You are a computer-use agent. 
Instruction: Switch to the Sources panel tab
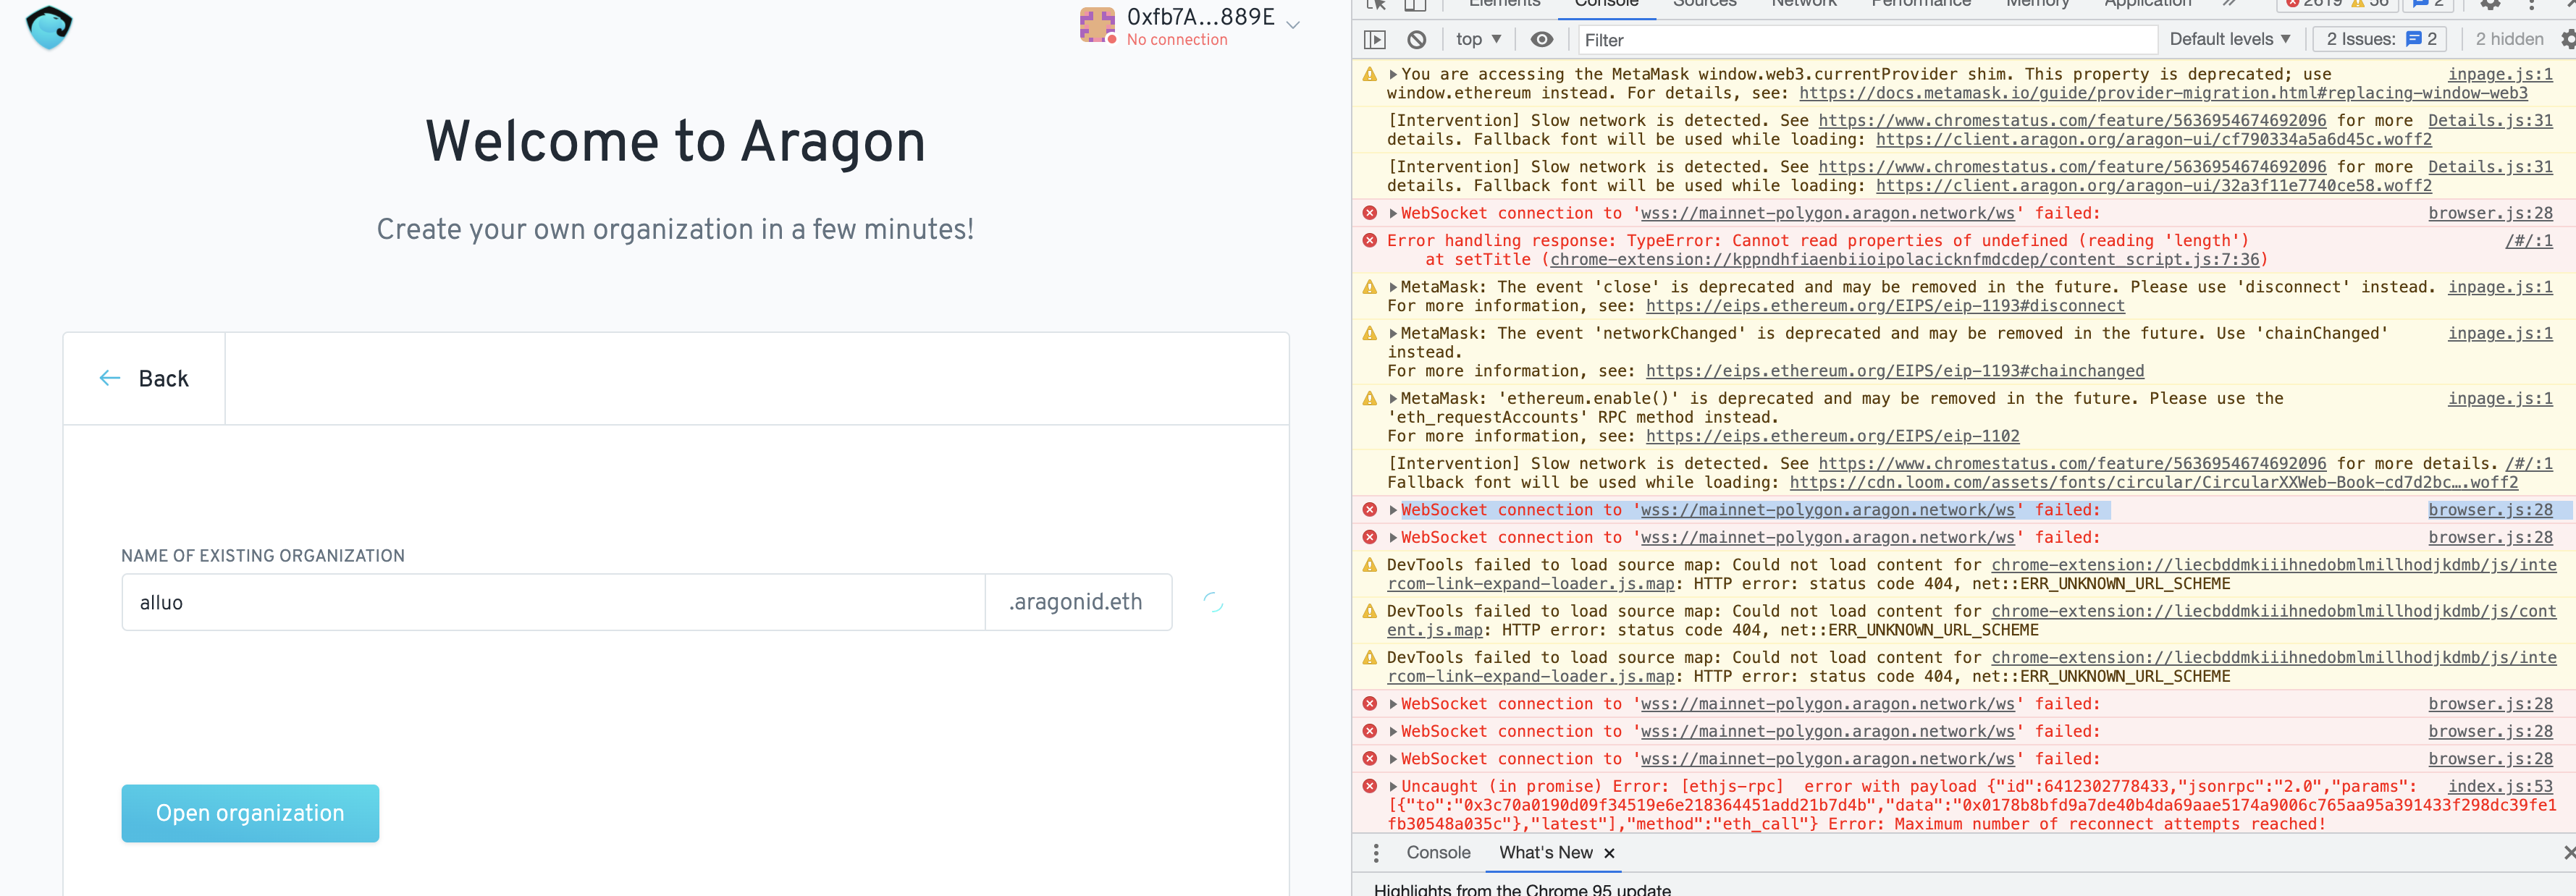pos(1703,4)
